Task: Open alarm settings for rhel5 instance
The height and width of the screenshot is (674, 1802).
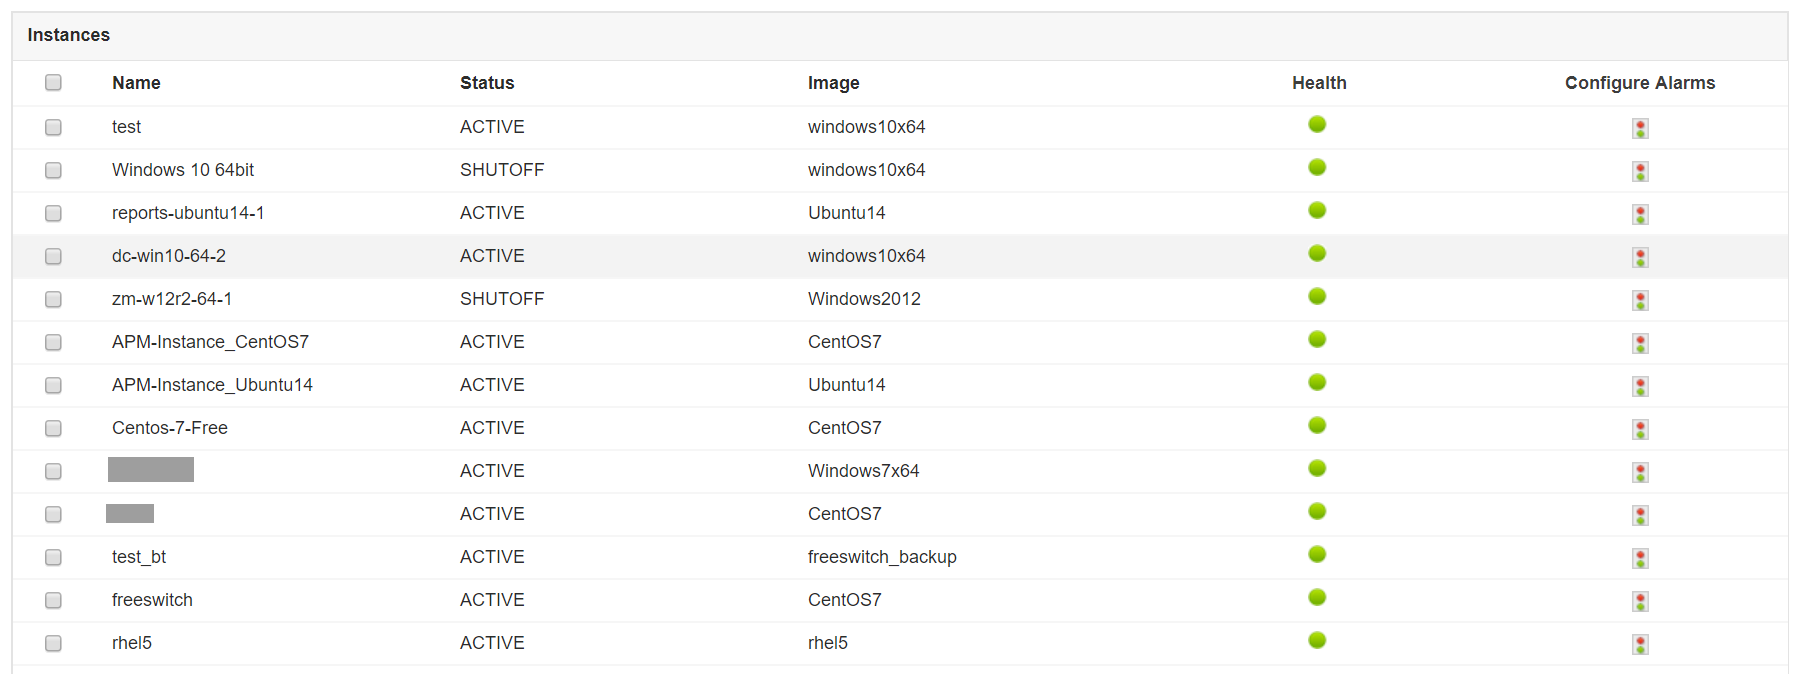Action: coord(1640,644)
